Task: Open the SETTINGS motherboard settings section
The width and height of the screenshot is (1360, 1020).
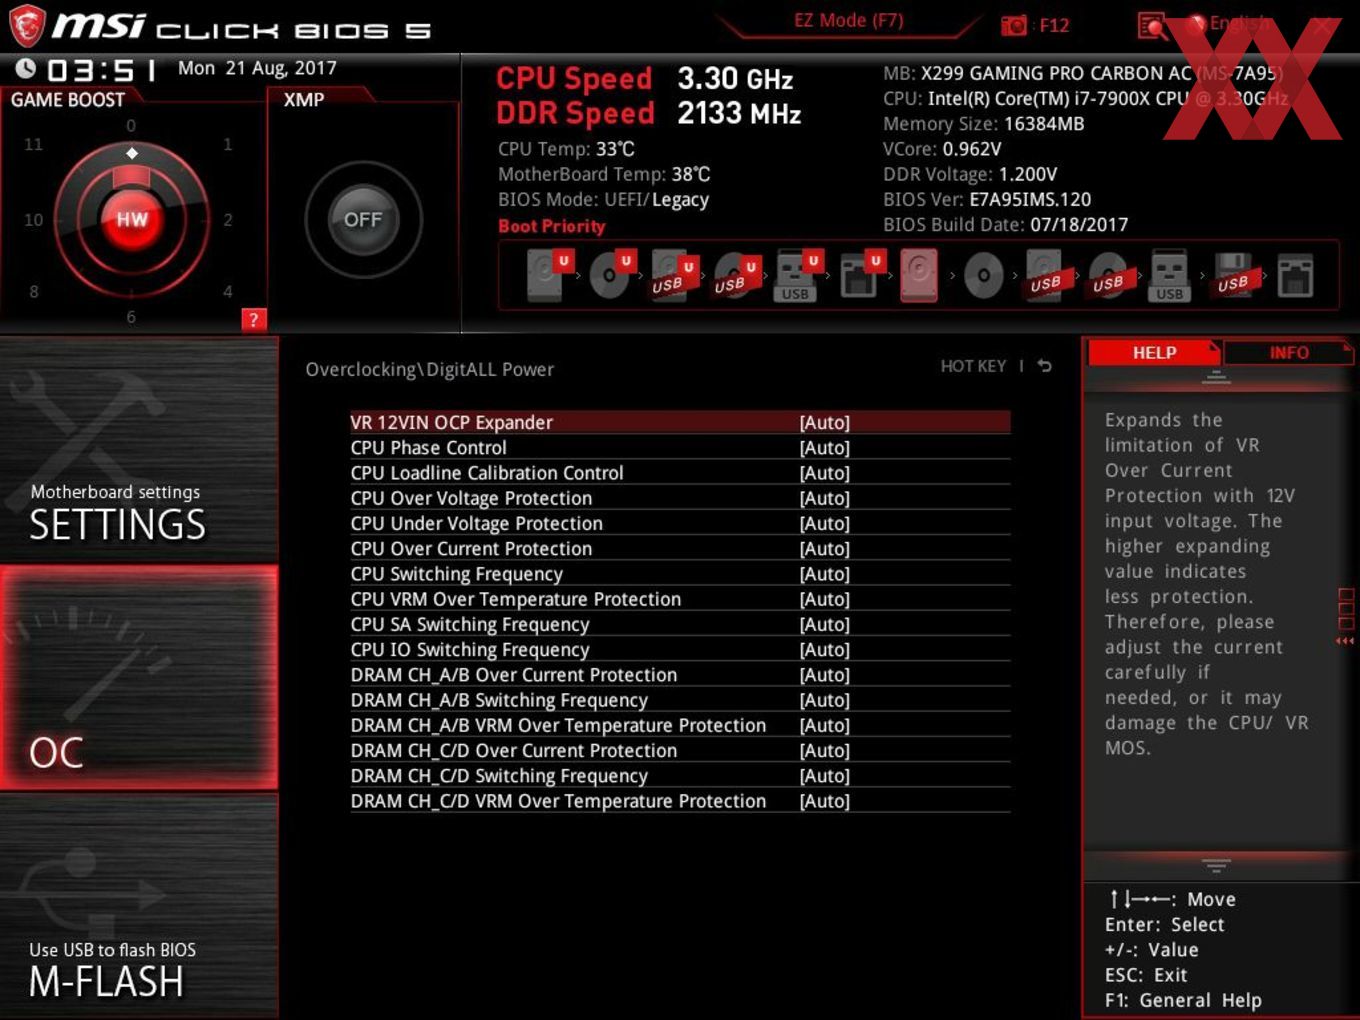Action: [x=139, y=450]
